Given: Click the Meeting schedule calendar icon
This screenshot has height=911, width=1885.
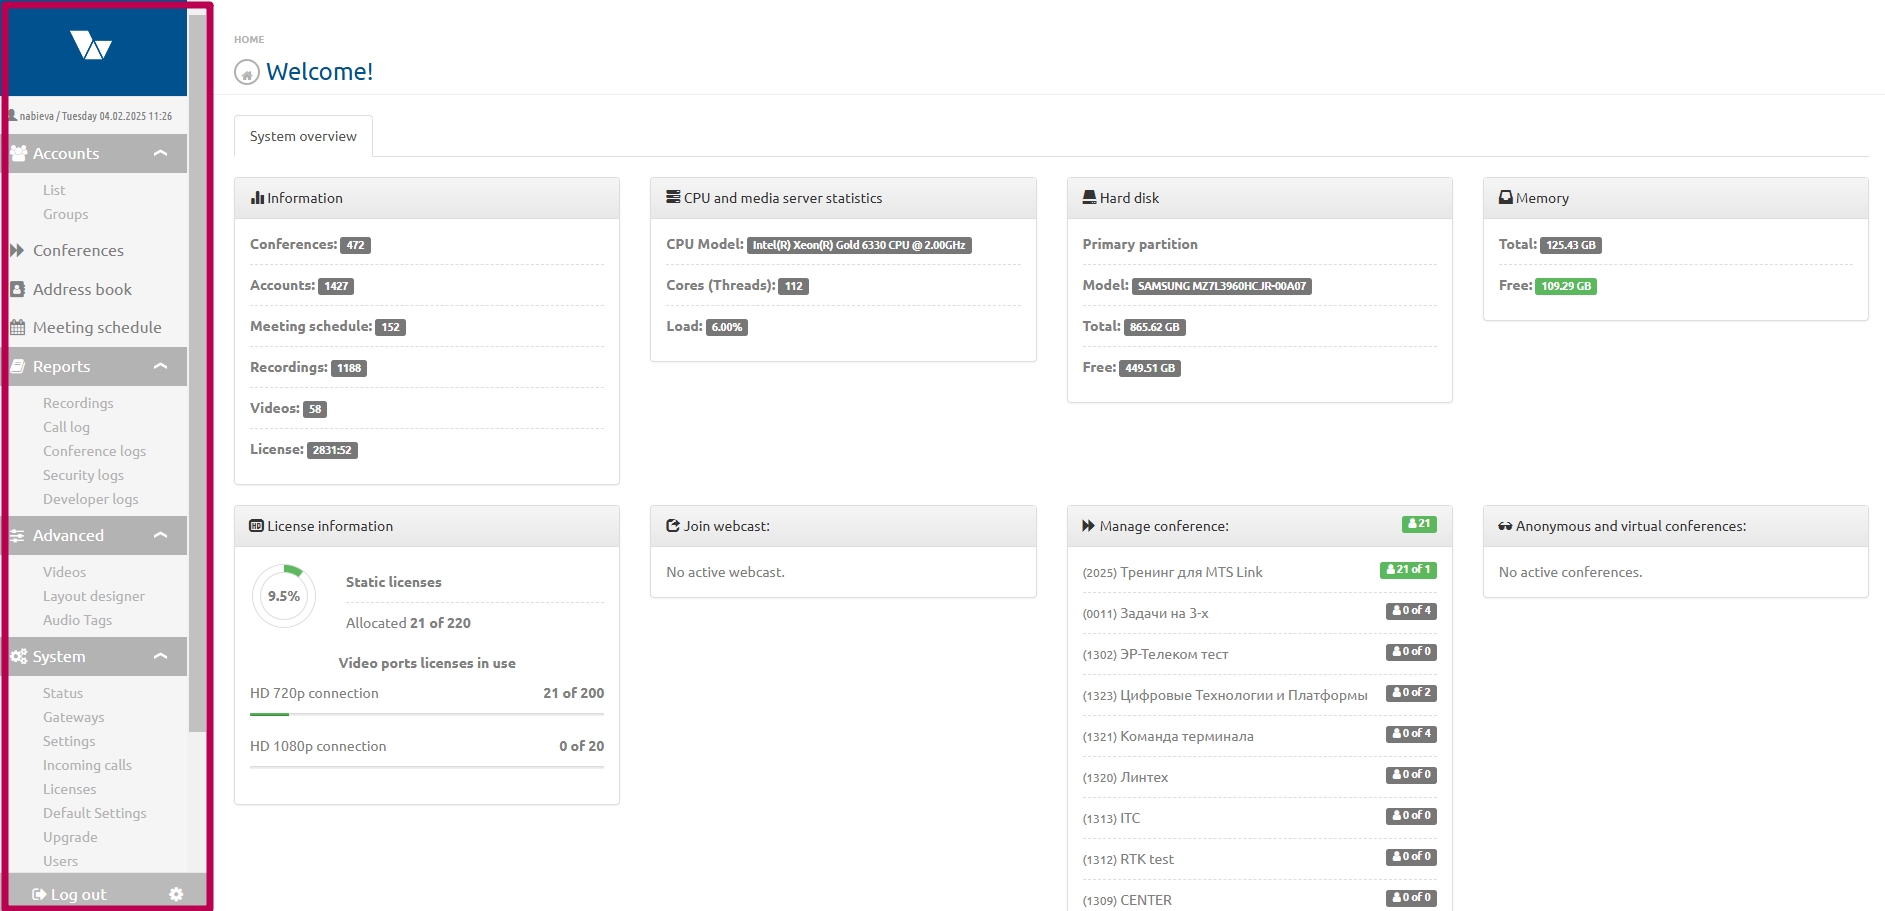Looking at the screenshot, I should click(17, 327).
